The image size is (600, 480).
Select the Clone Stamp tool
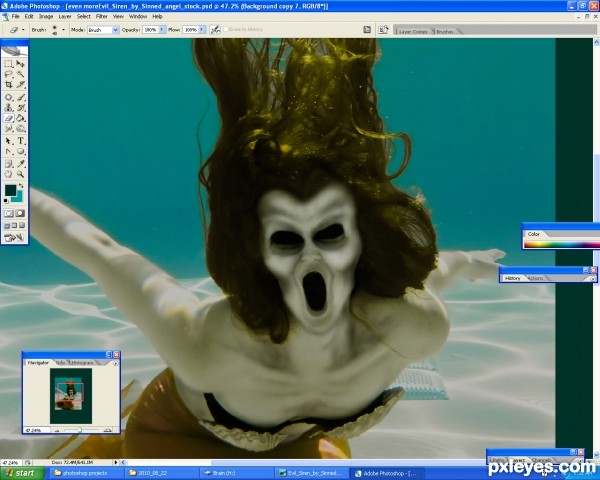(x=8, y=108)
